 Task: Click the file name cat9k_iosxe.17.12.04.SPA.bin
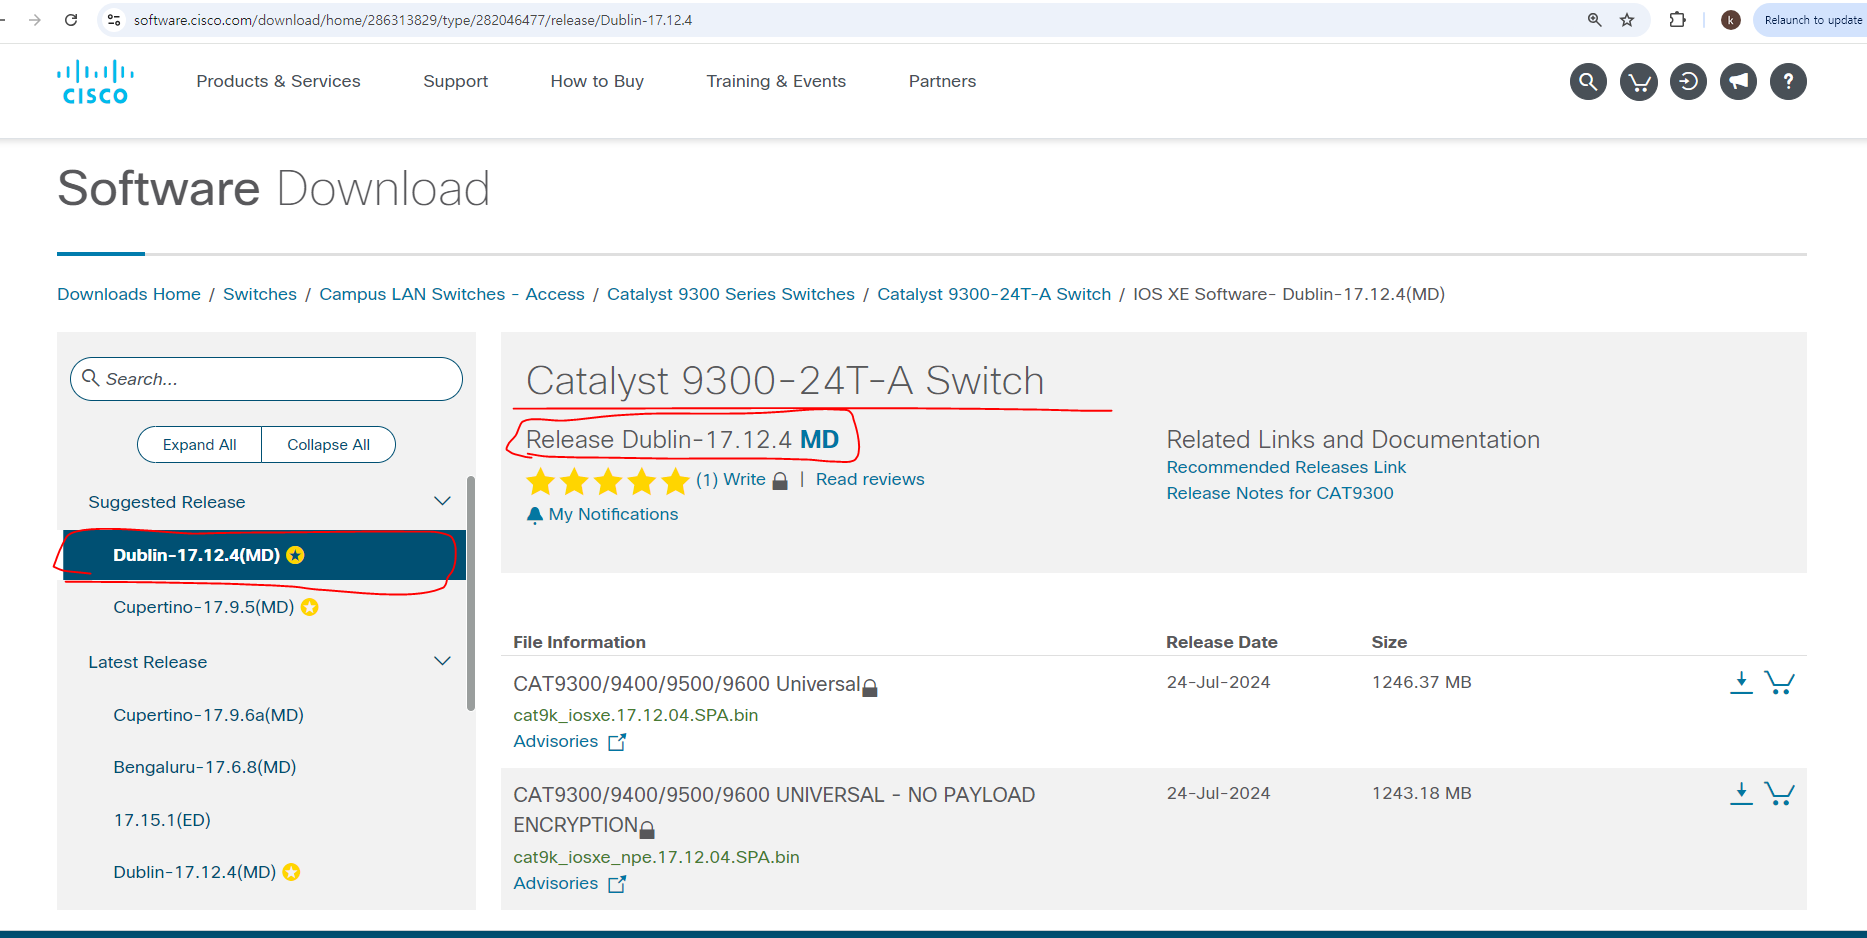[636, 715]
